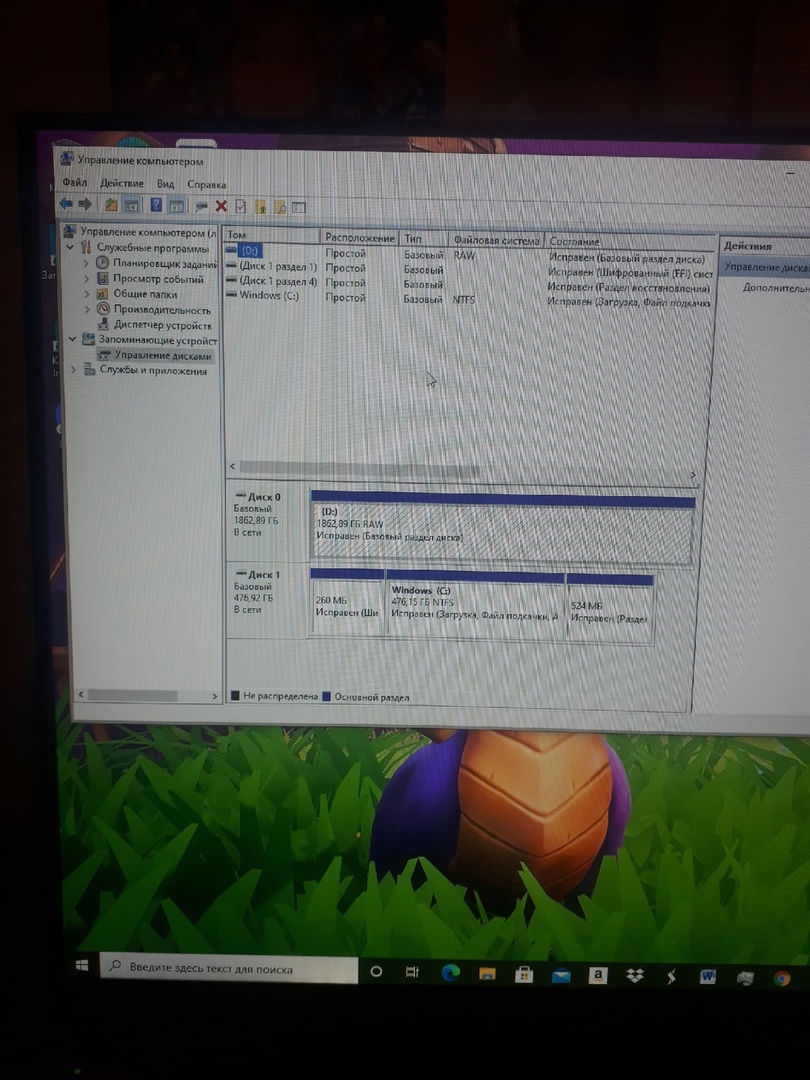The height and width of the screenshot is (1080, 810).
Task: Launch Google Chrome from the taskbar
Action: [782, 979]
